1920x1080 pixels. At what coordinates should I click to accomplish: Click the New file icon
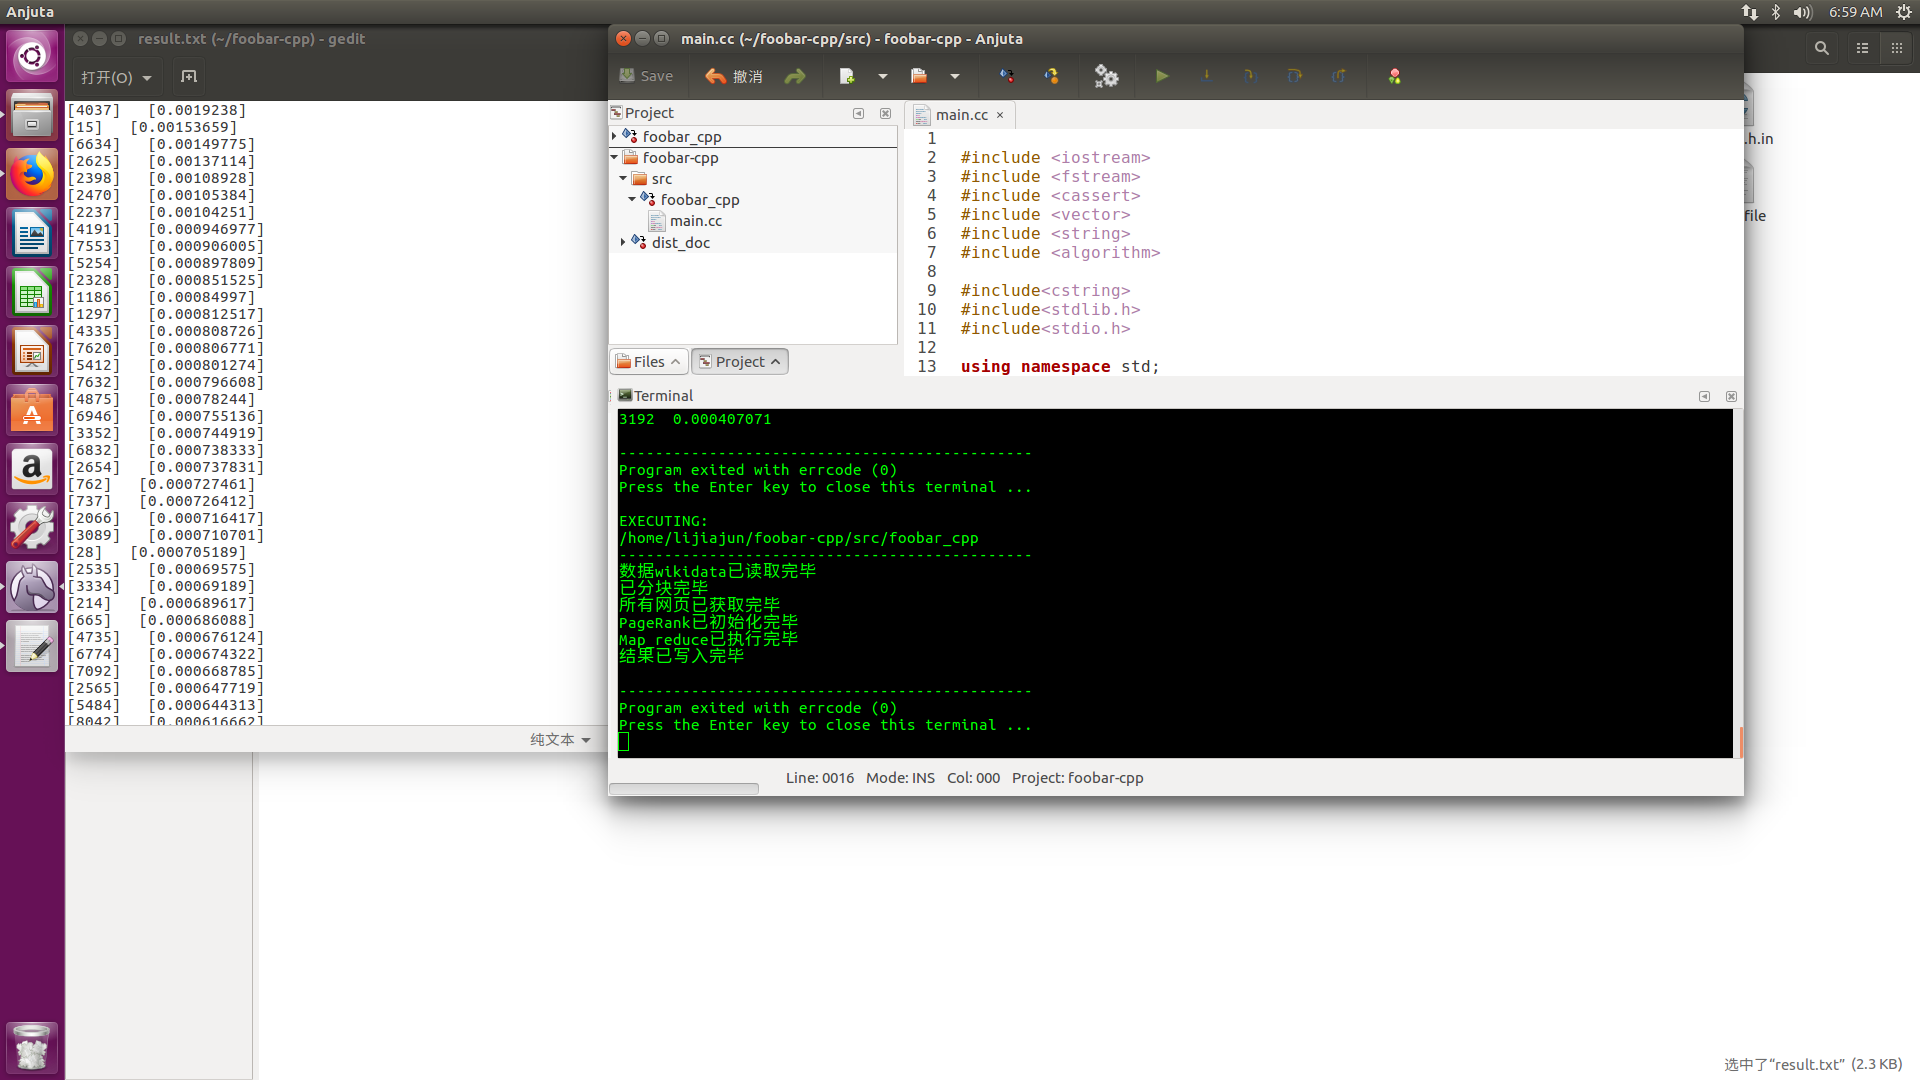point(847,76)
